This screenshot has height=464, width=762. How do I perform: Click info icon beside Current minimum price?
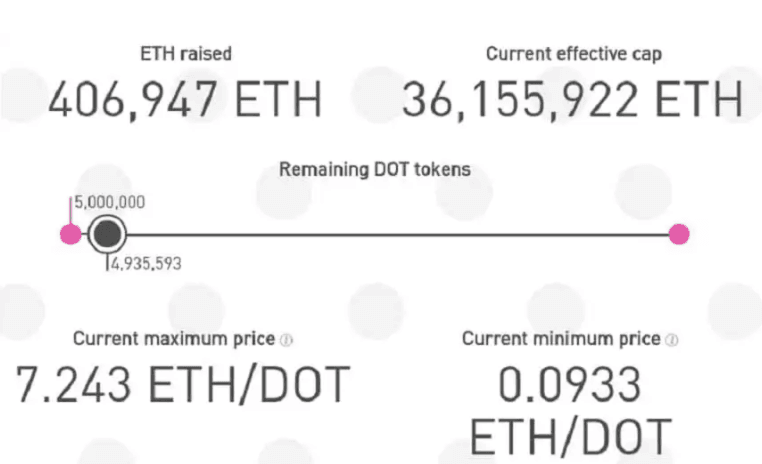pyautogui.click(x=672, y=340)
